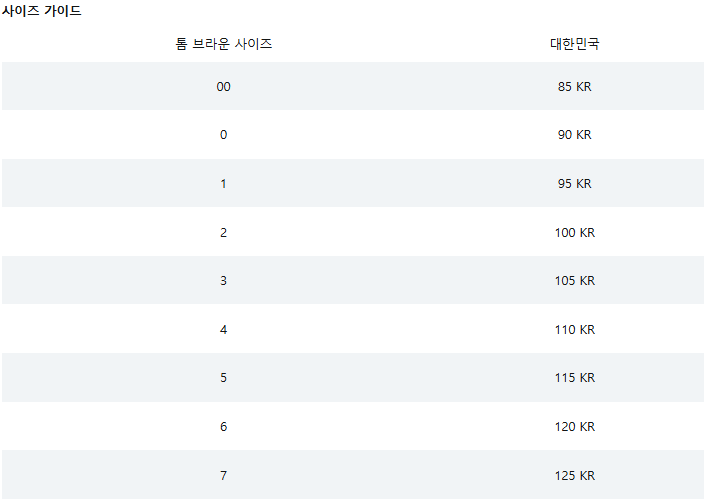Select size 2 cell

click(x=224, y=233)
